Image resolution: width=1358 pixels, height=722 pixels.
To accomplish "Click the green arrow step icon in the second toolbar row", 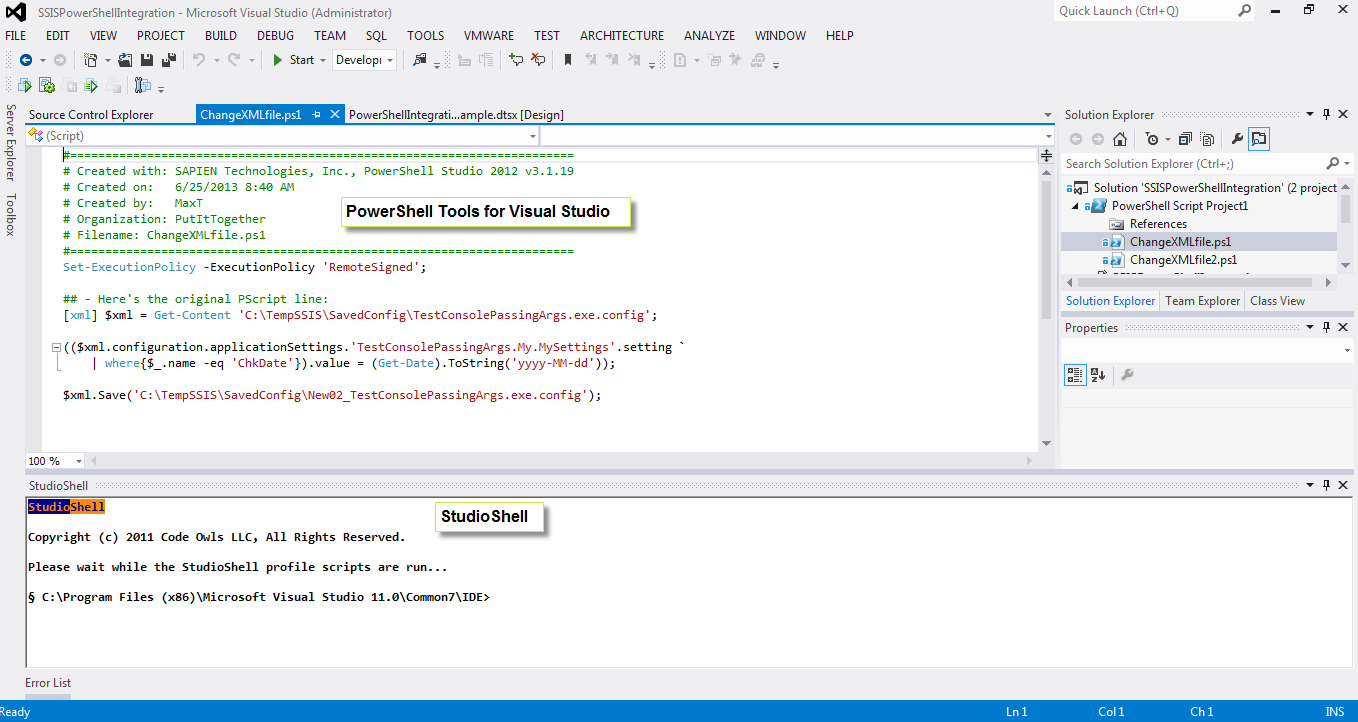I will coord(91,86).
